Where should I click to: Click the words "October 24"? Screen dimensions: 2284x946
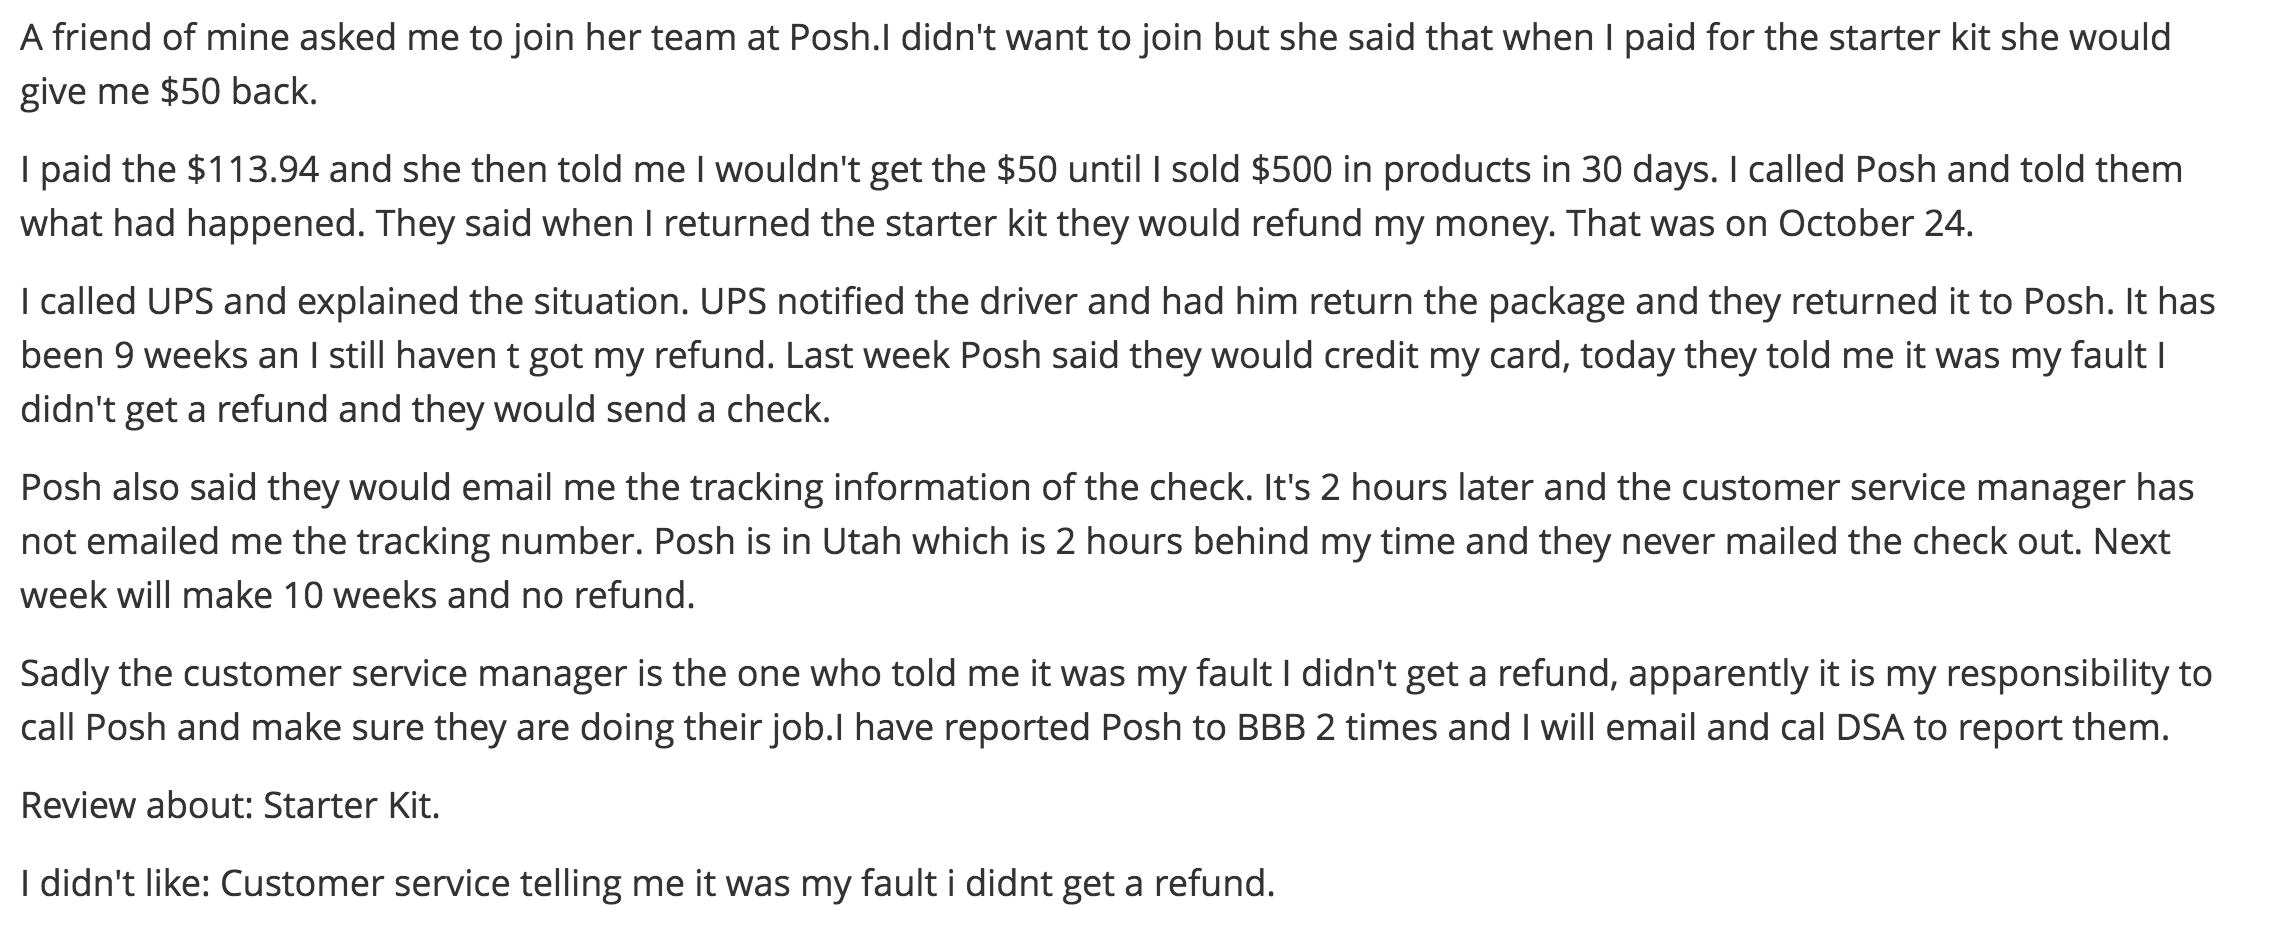coord(1874,222)
